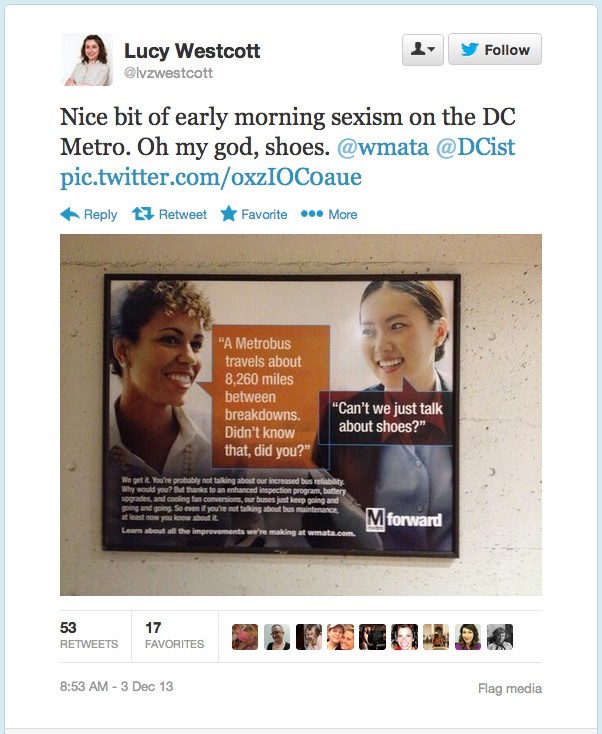Open the More three-dots menu
602x734 pixels.
pos(312,214)
